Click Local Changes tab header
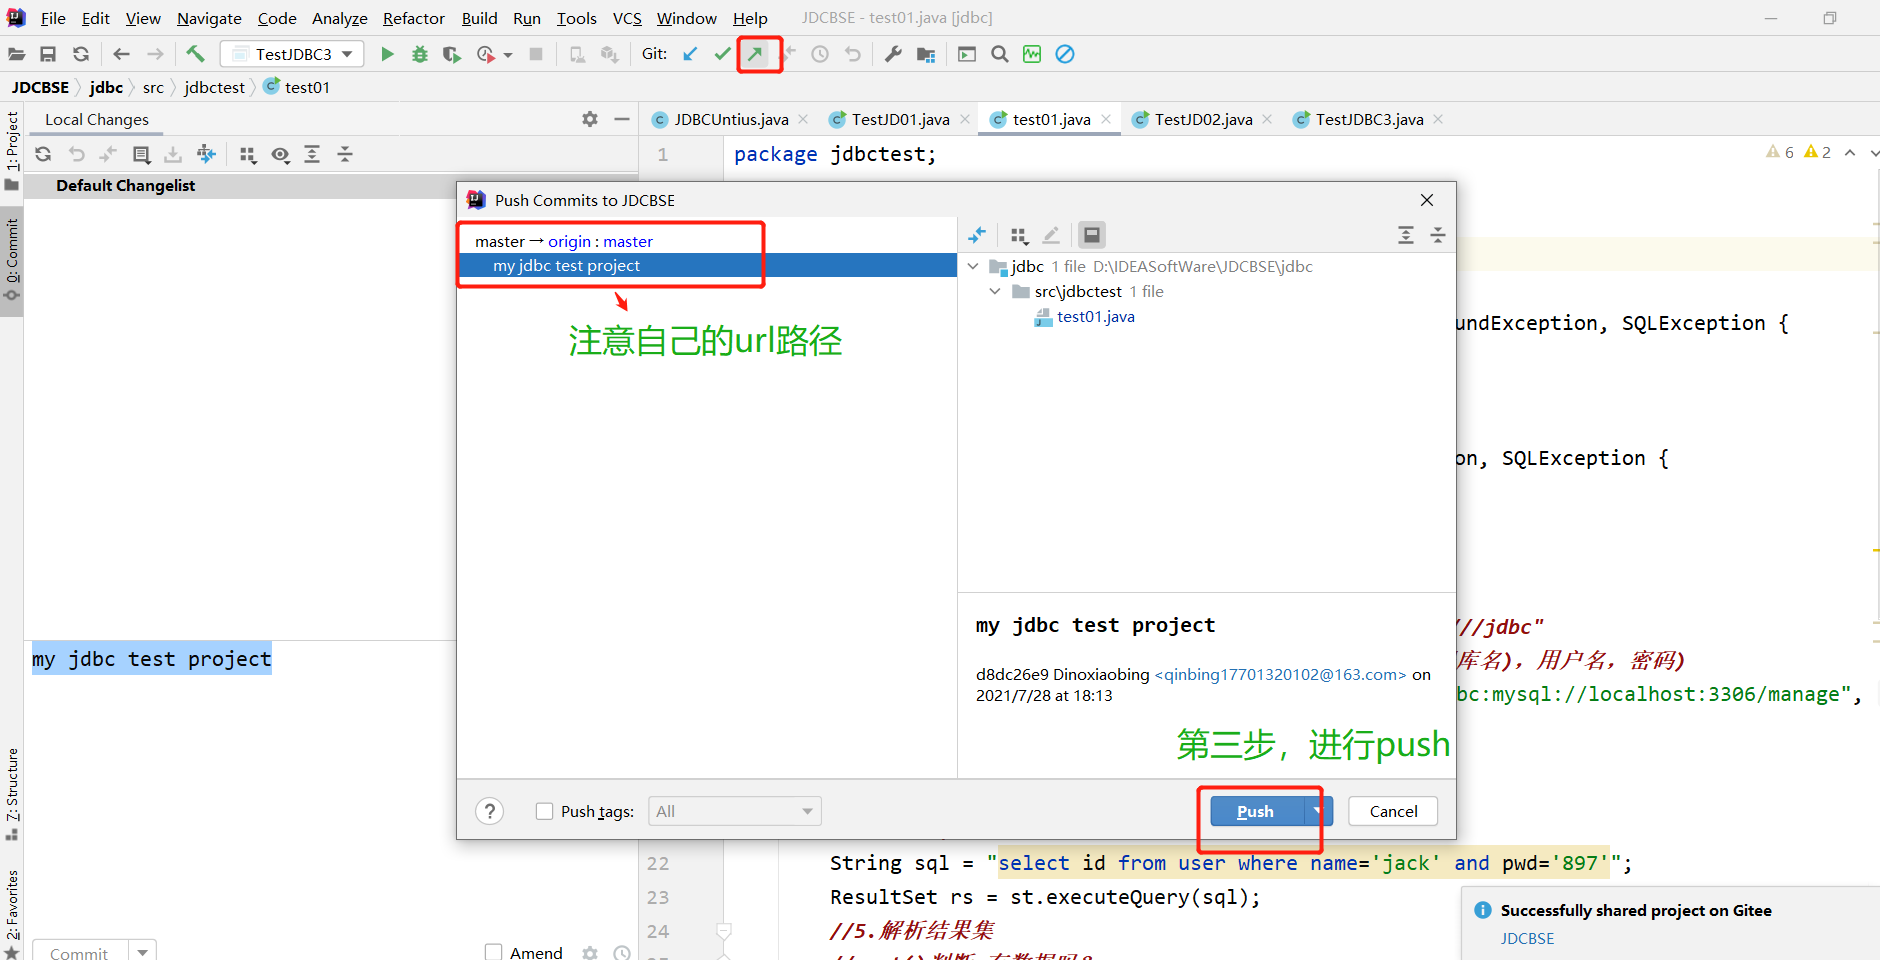 (97, 119)
